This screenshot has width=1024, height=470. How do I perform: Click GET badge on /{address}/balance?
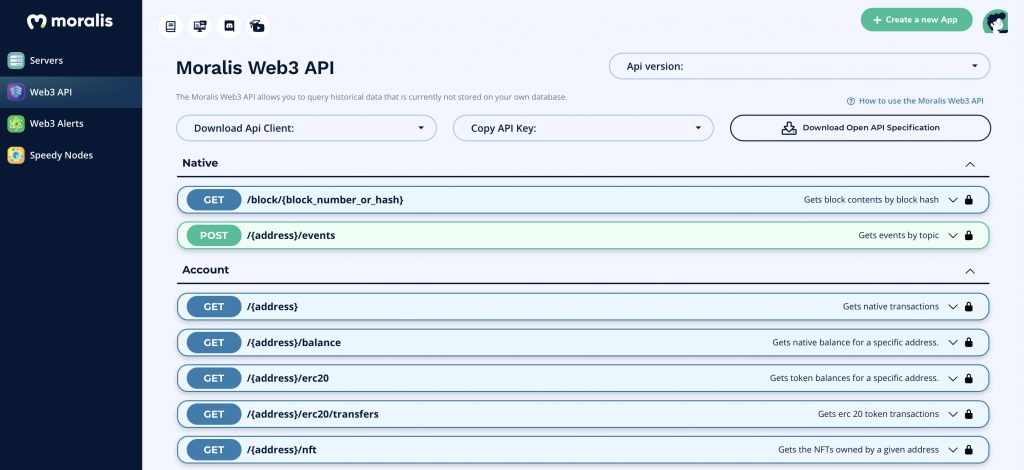214,342
